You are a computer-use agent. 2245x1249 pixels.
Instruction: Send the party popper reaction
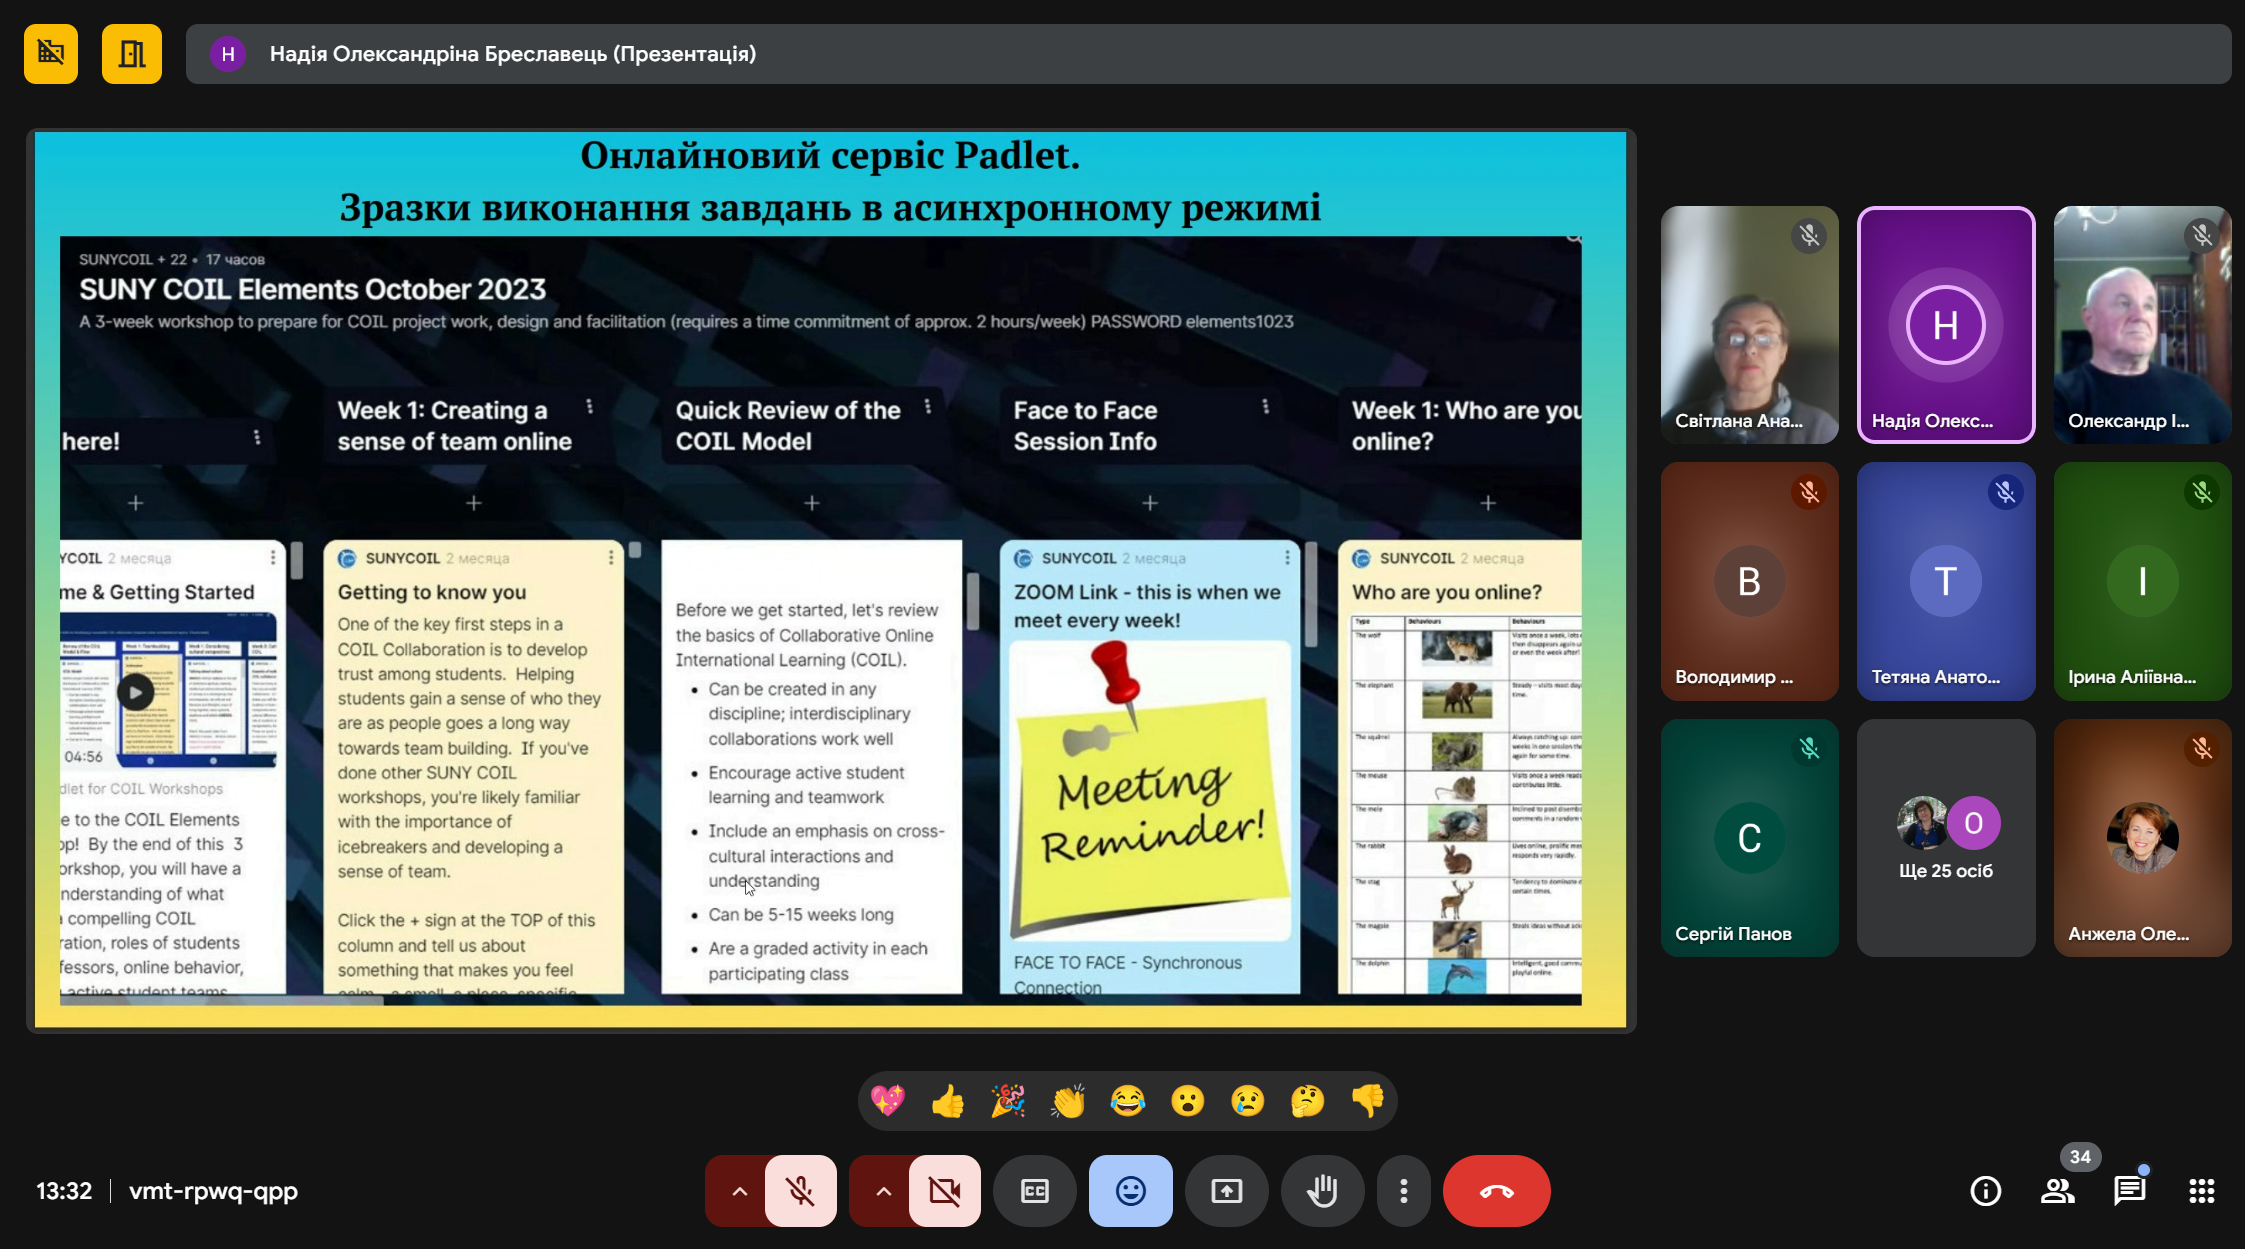click(x=1007, y=1101)
